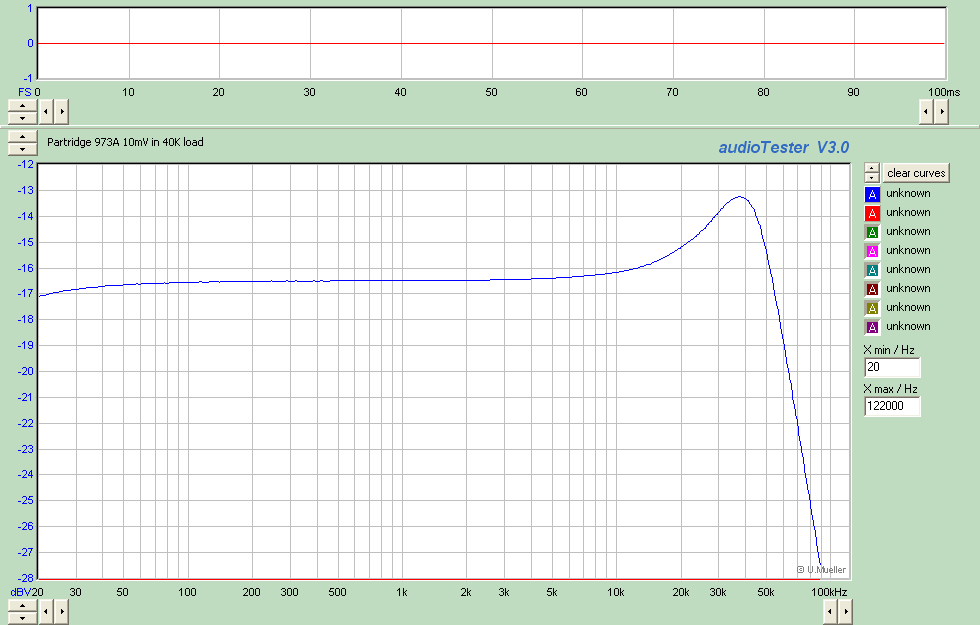
Task: Click the unknown label beside magenta icon
Action: (x=908, y=251)
